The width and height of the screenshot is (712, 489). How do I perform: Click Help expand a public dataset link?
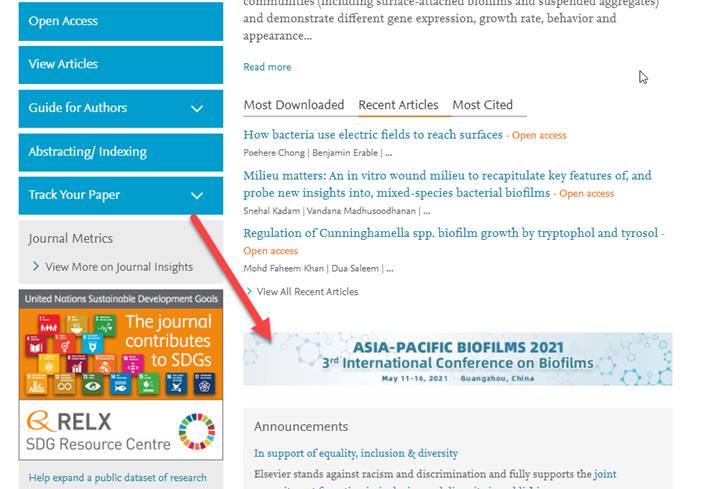click(118, 478)
